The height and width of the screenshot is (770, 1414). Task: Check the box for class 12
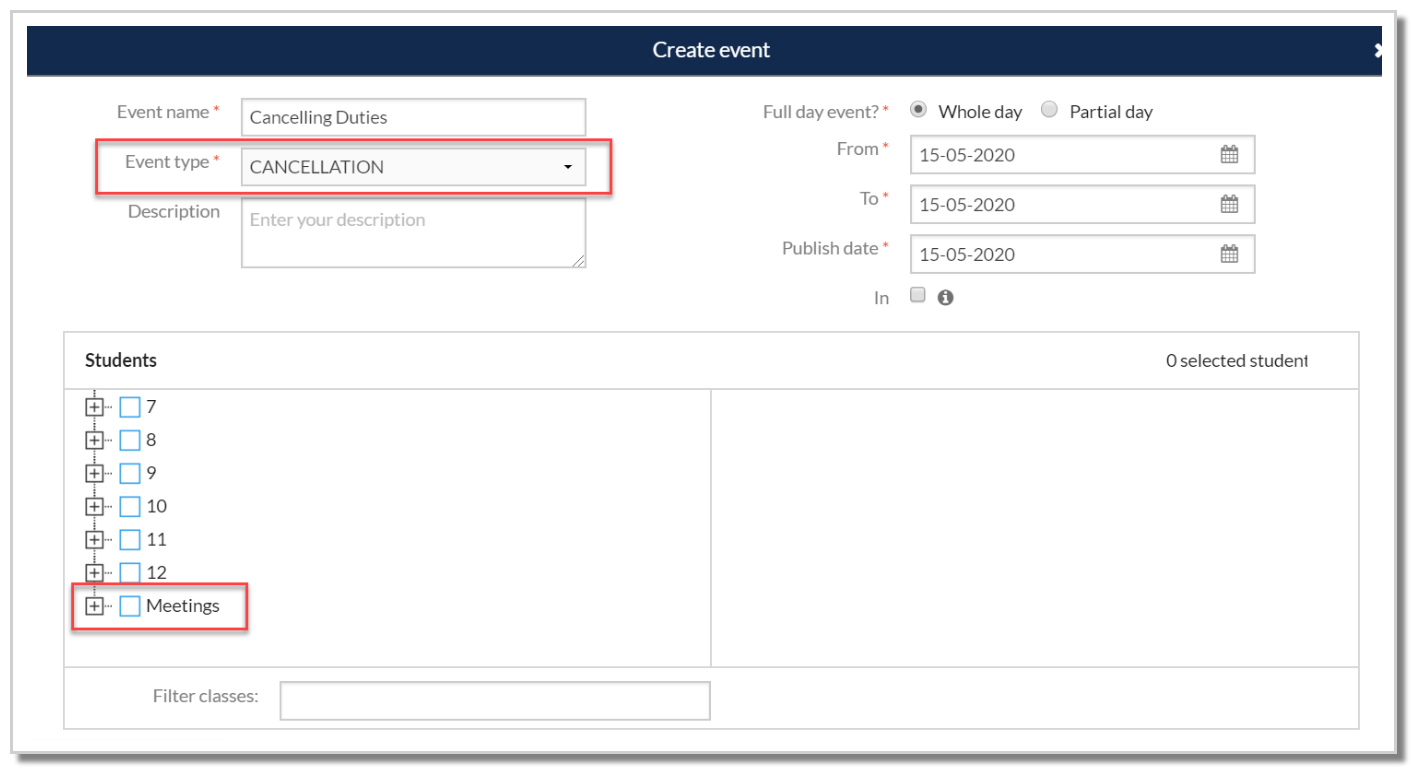pos(130,573)
